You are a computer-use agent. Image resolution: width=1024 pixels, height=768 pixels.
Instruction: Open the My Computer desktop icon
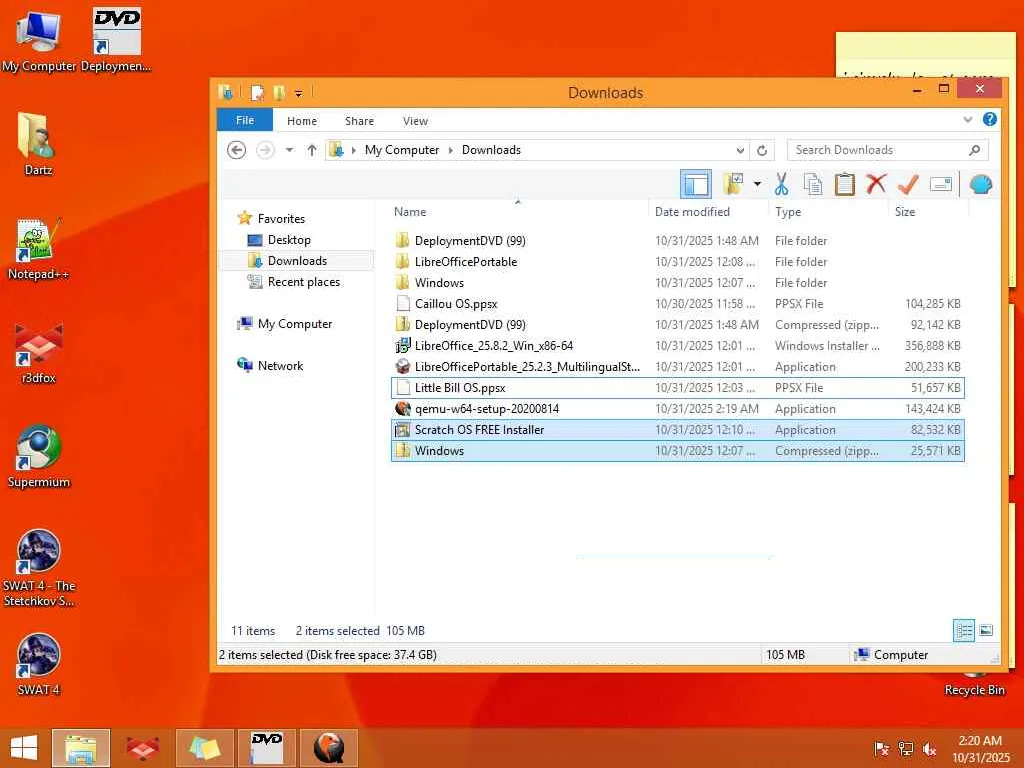pyautogui.click(x=39, y=40)
